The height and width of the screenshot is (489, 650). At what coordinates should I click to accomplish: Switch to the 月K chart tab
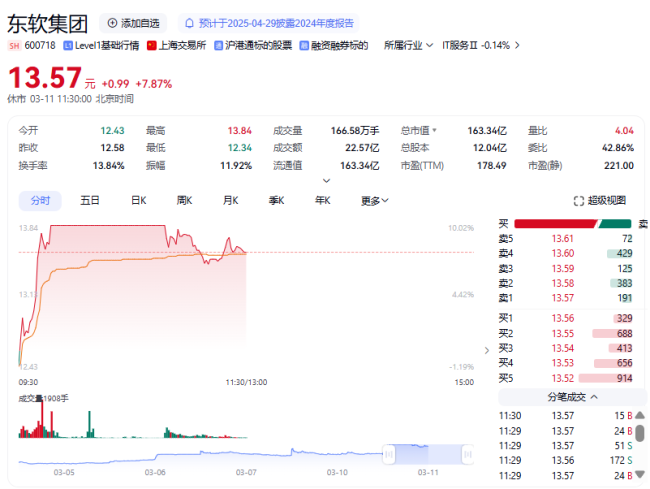[230, 201]
